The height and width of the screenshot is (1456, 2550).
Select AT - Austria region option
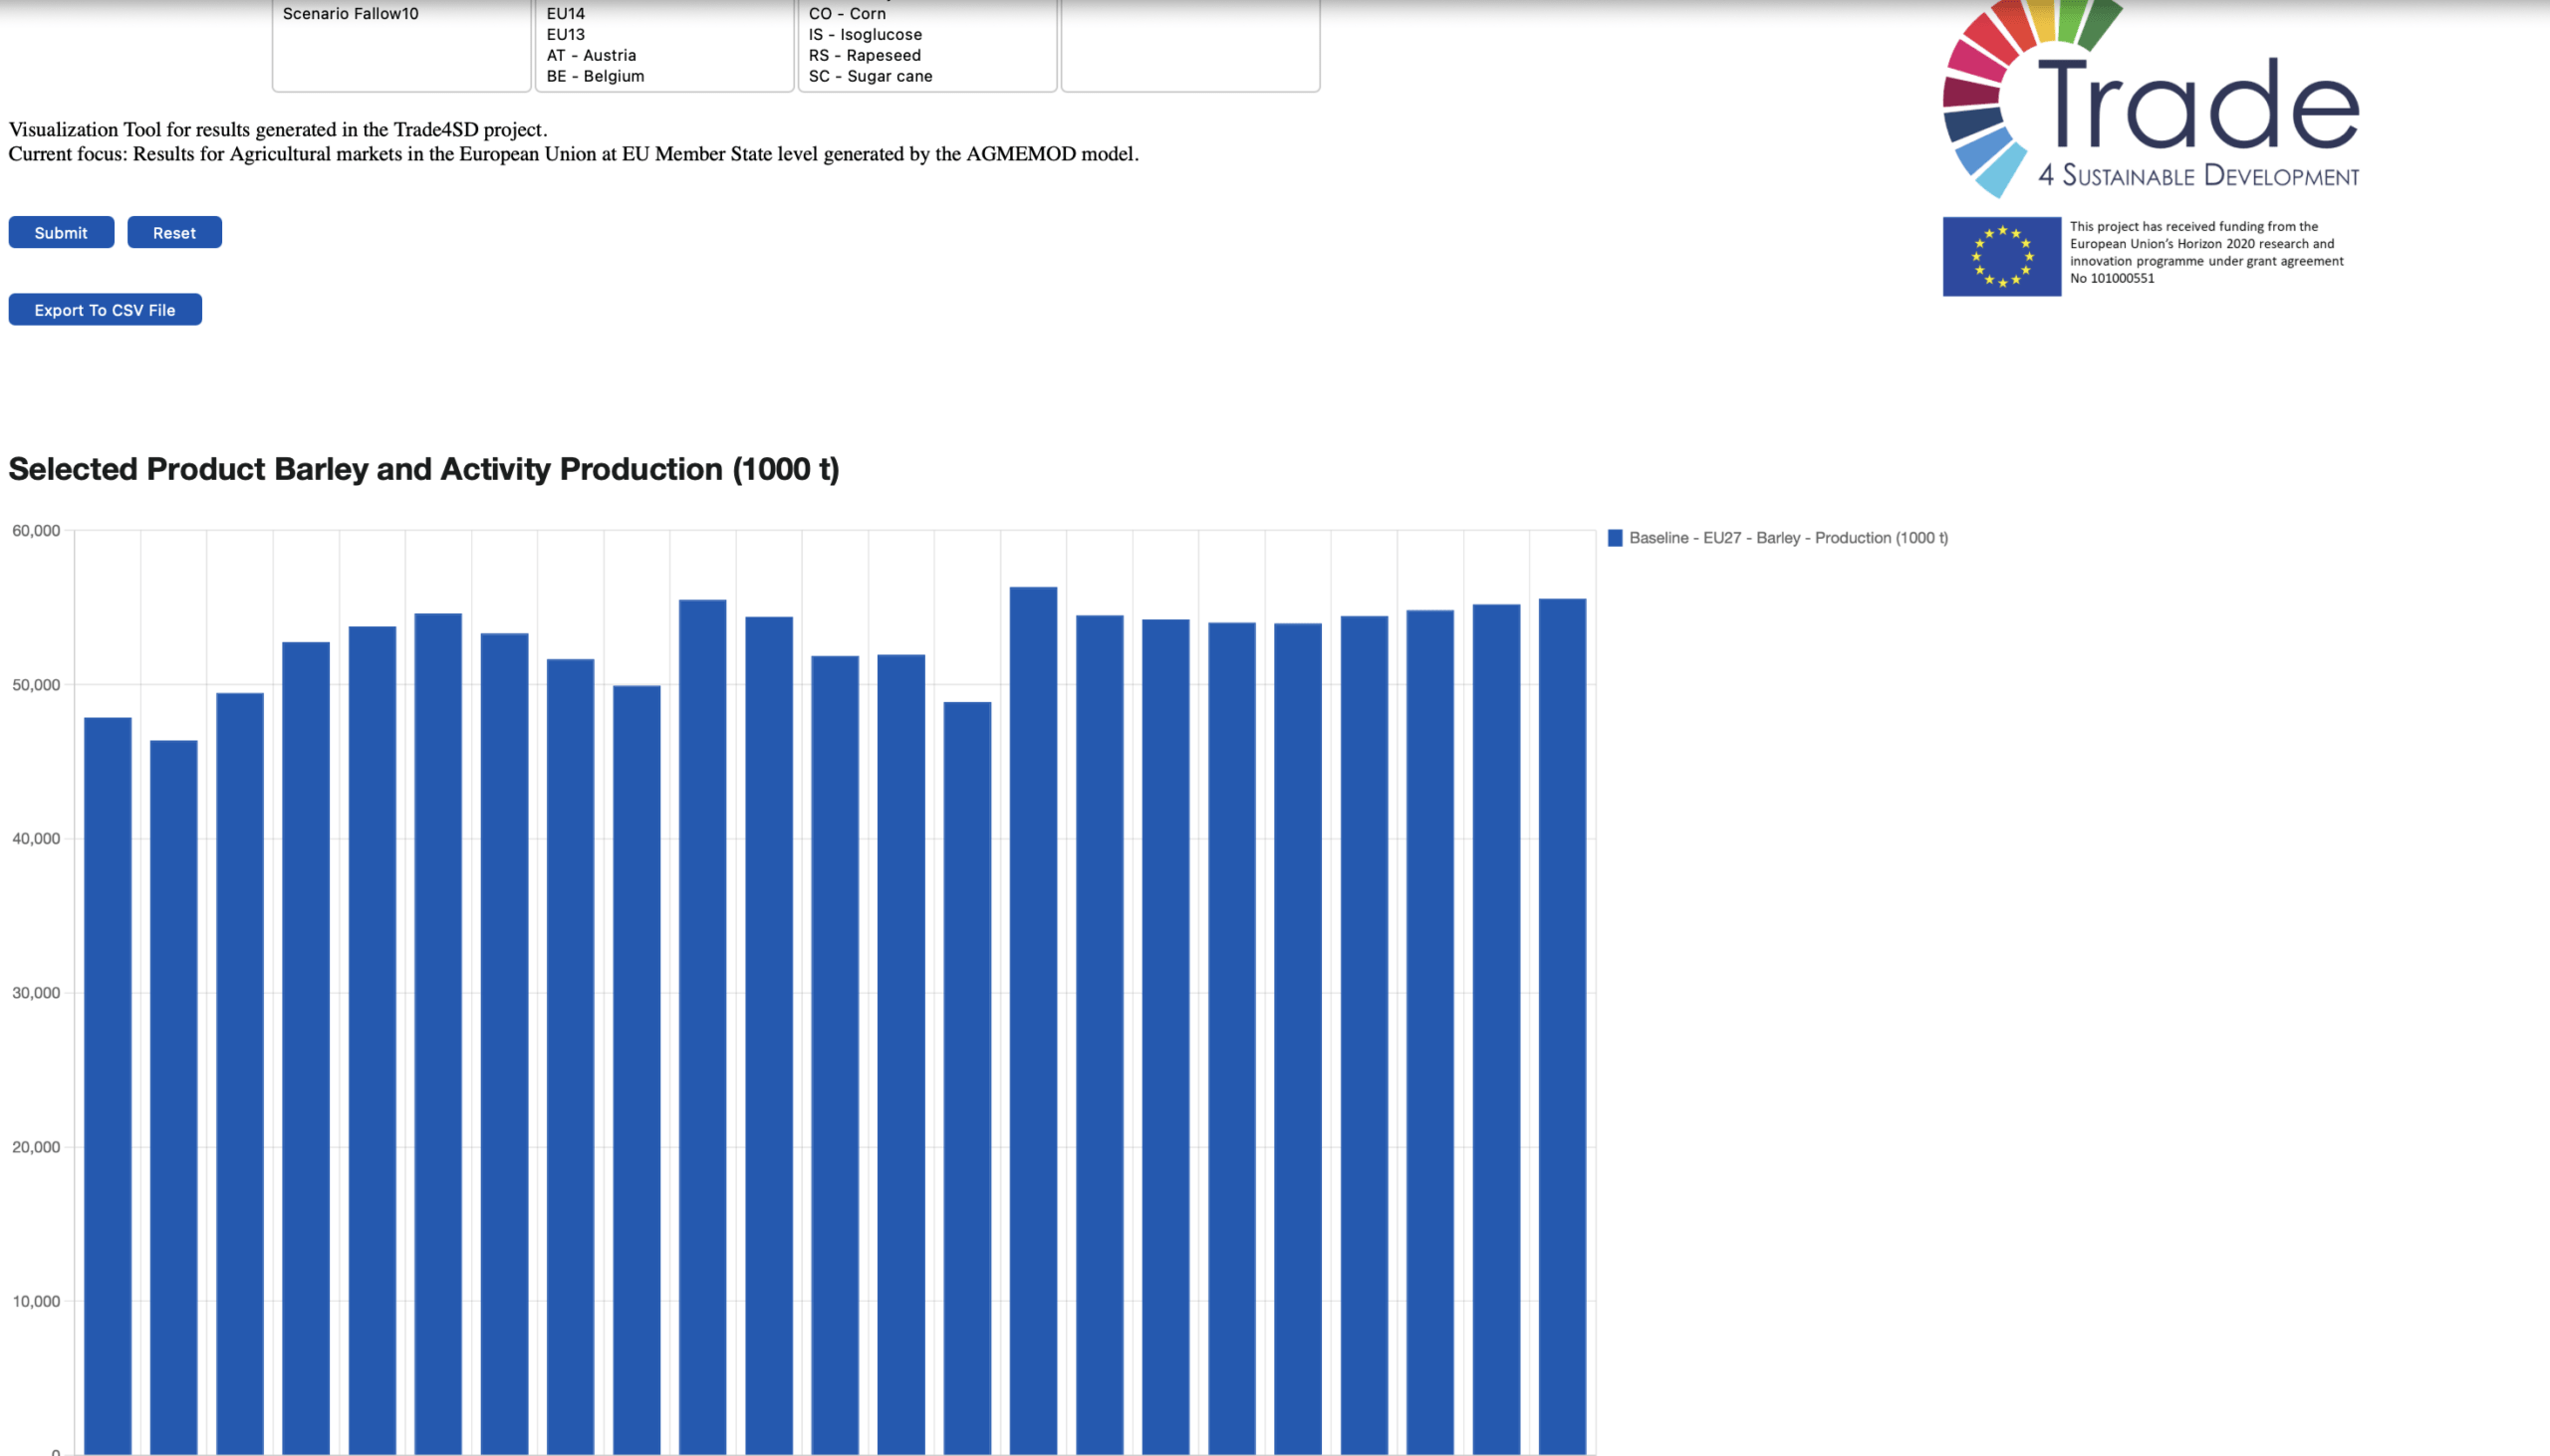[591, 56]
